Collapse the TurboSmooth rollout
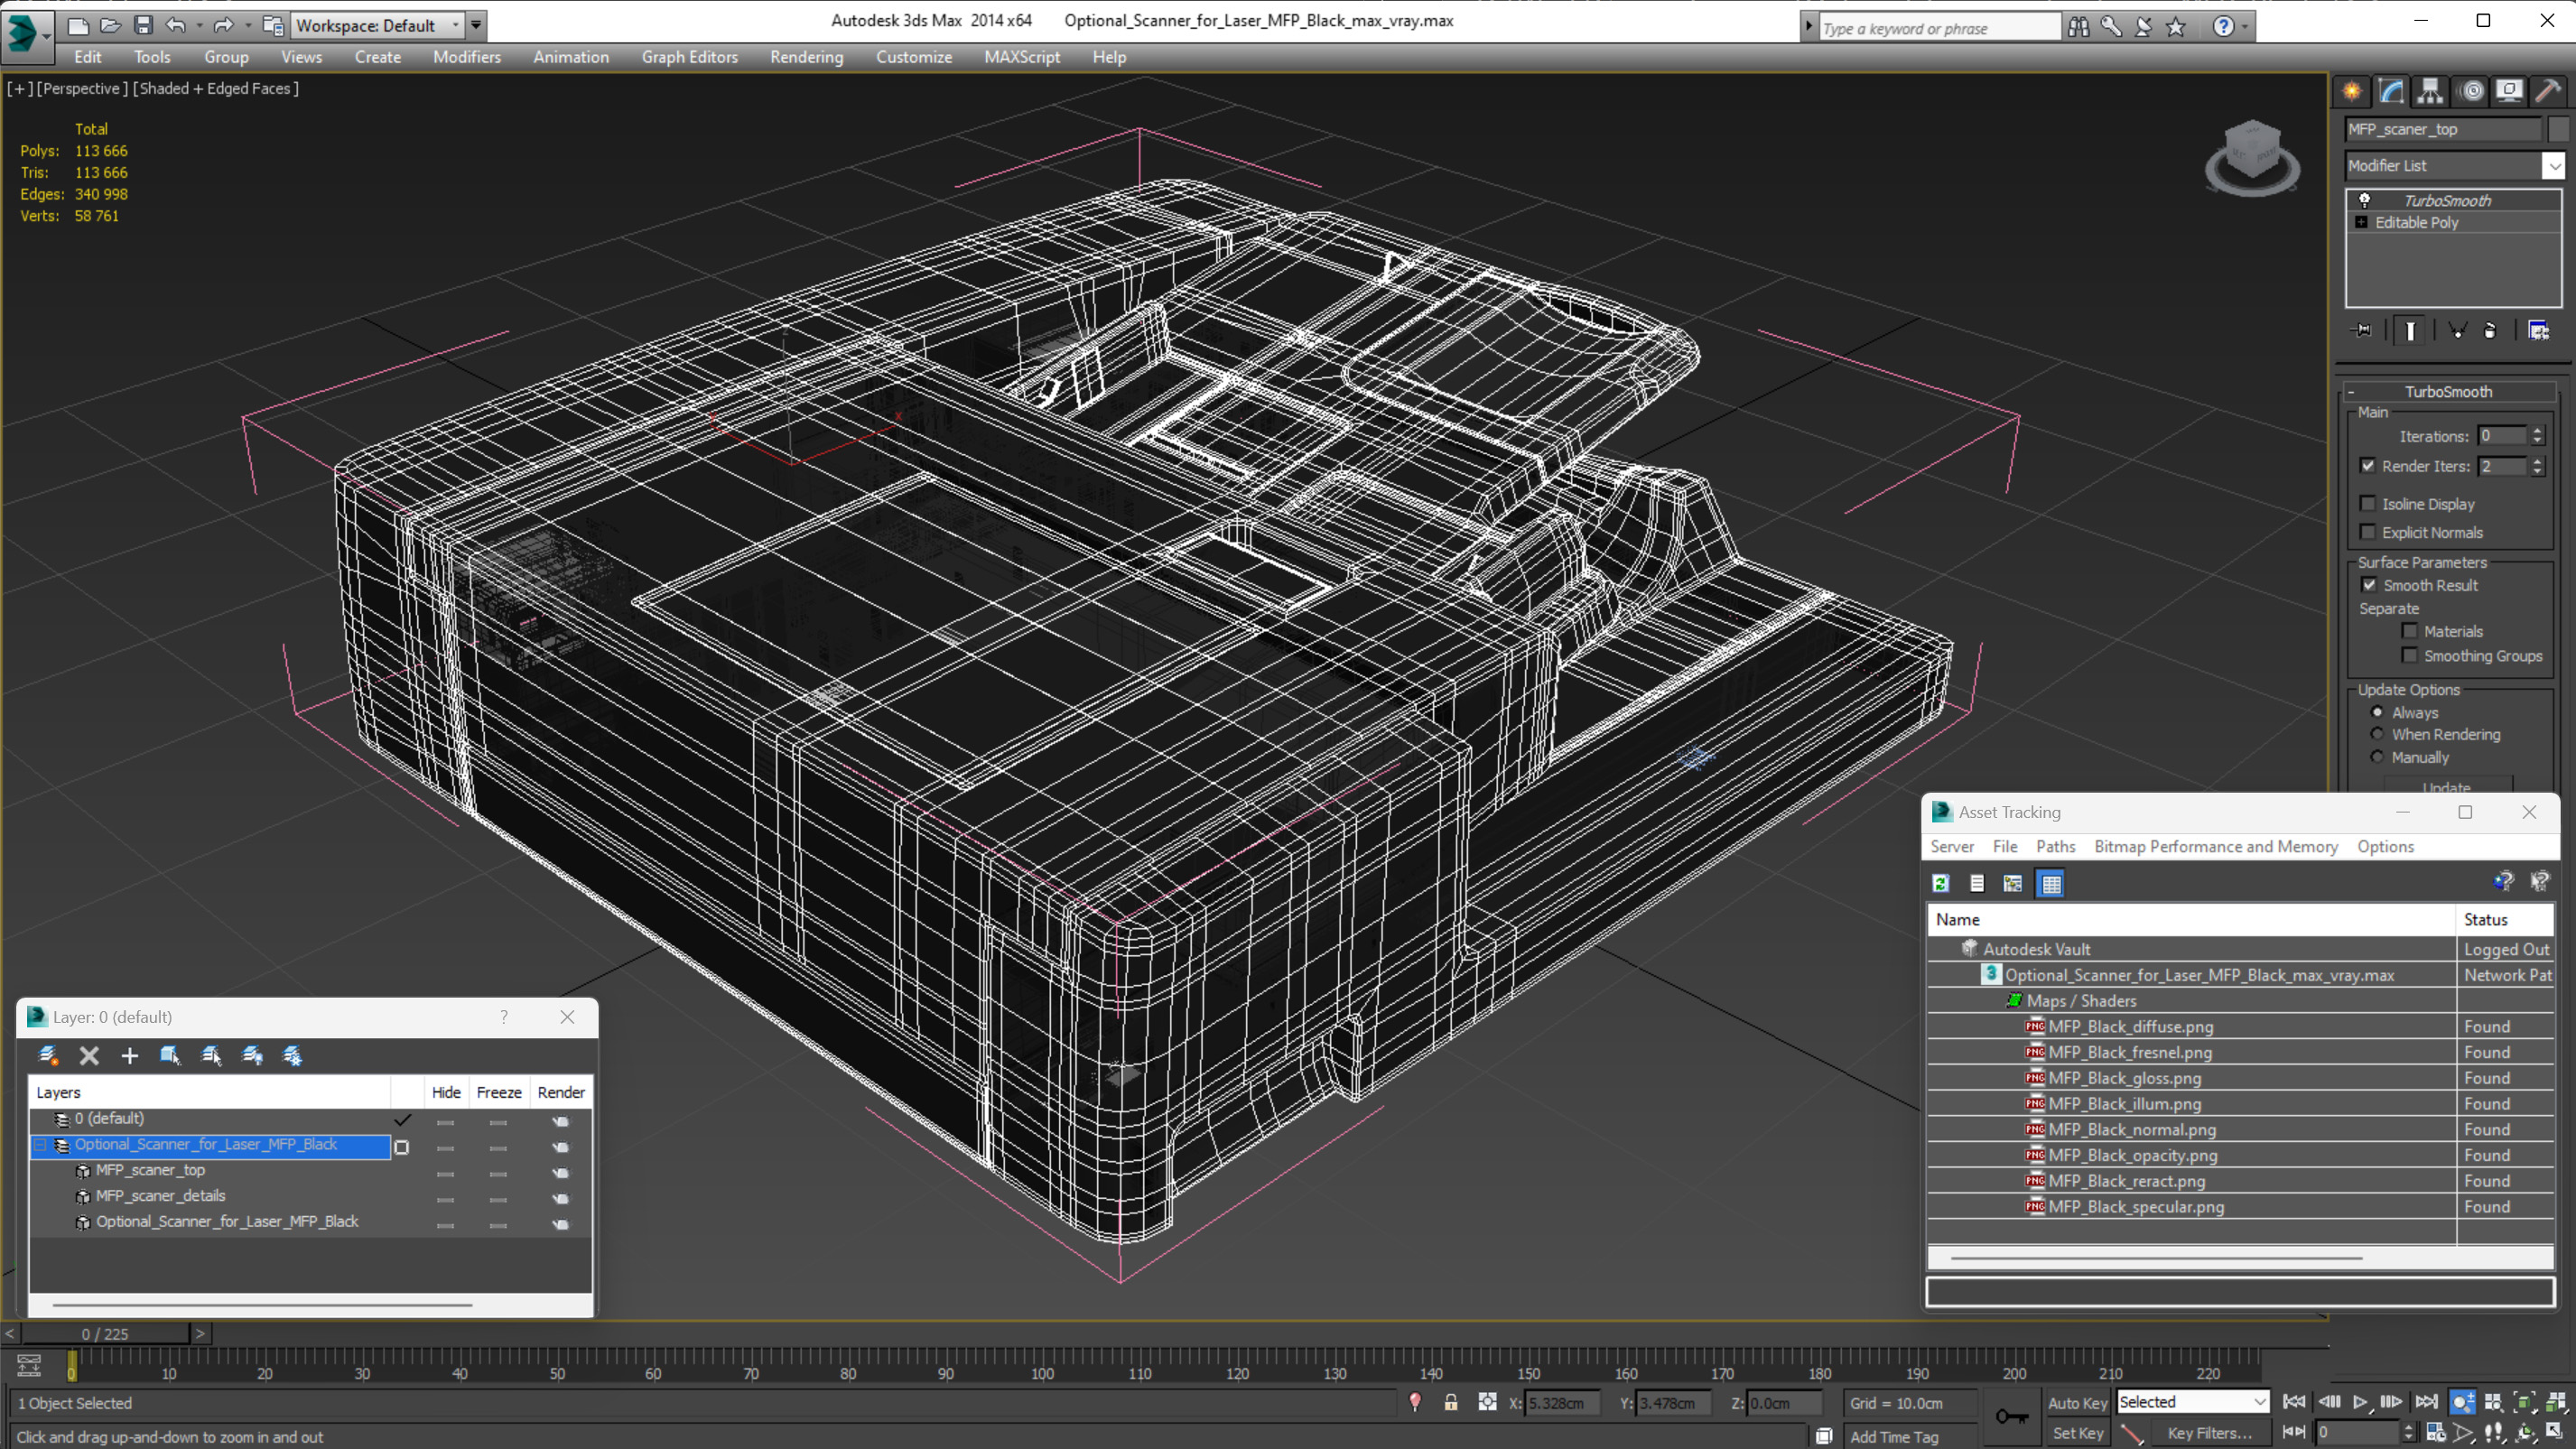 [2351, 392]
